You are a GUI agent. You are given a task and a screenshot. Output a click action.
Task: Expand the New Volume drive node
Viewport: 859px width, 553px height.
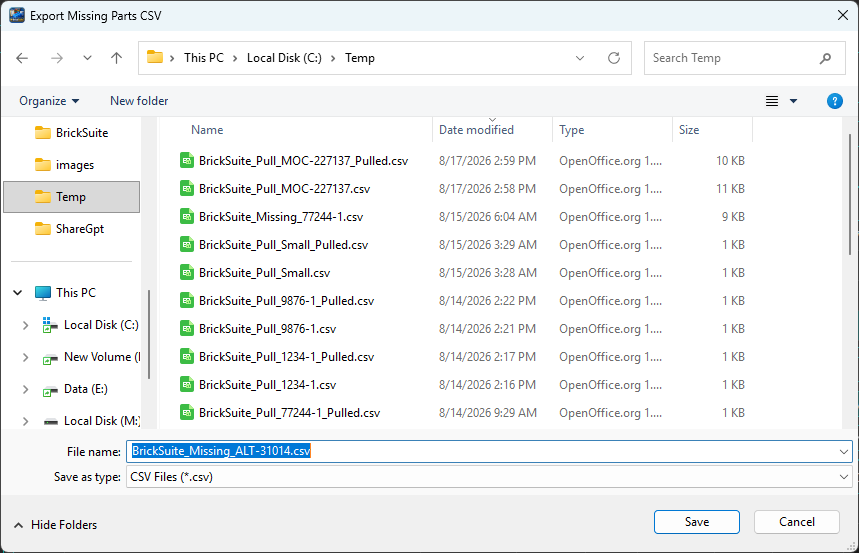tap(25, 357)
